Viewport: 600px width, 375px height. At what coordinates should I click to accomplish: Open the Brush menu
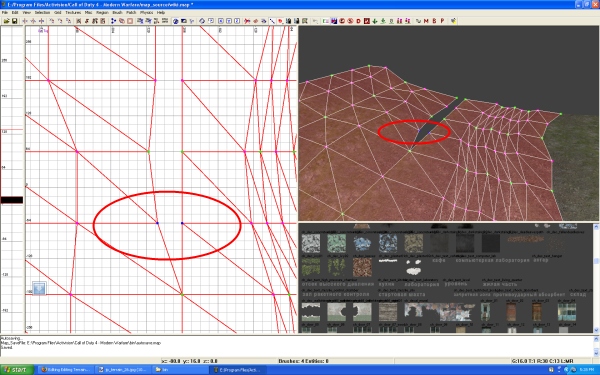117,12
